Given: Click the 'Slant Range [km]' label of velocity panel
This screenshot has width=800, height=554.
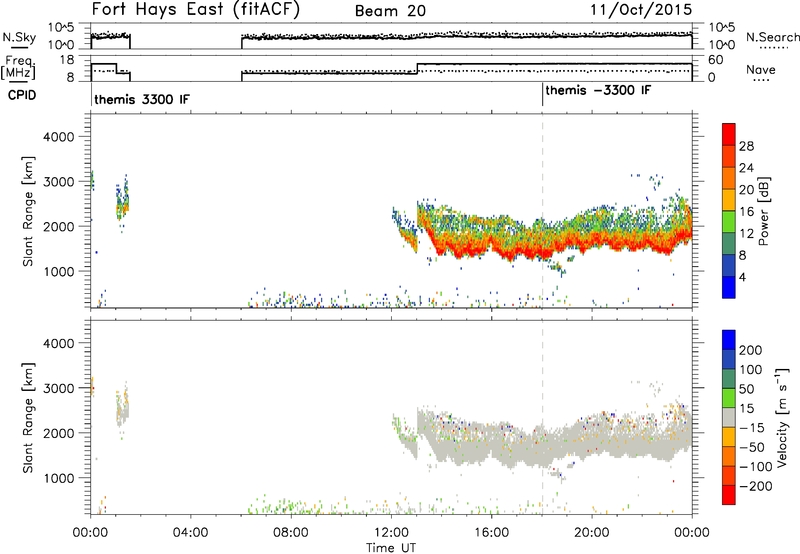Looking at the screenshot, I should pyautogui.click(x=28, y=418).
